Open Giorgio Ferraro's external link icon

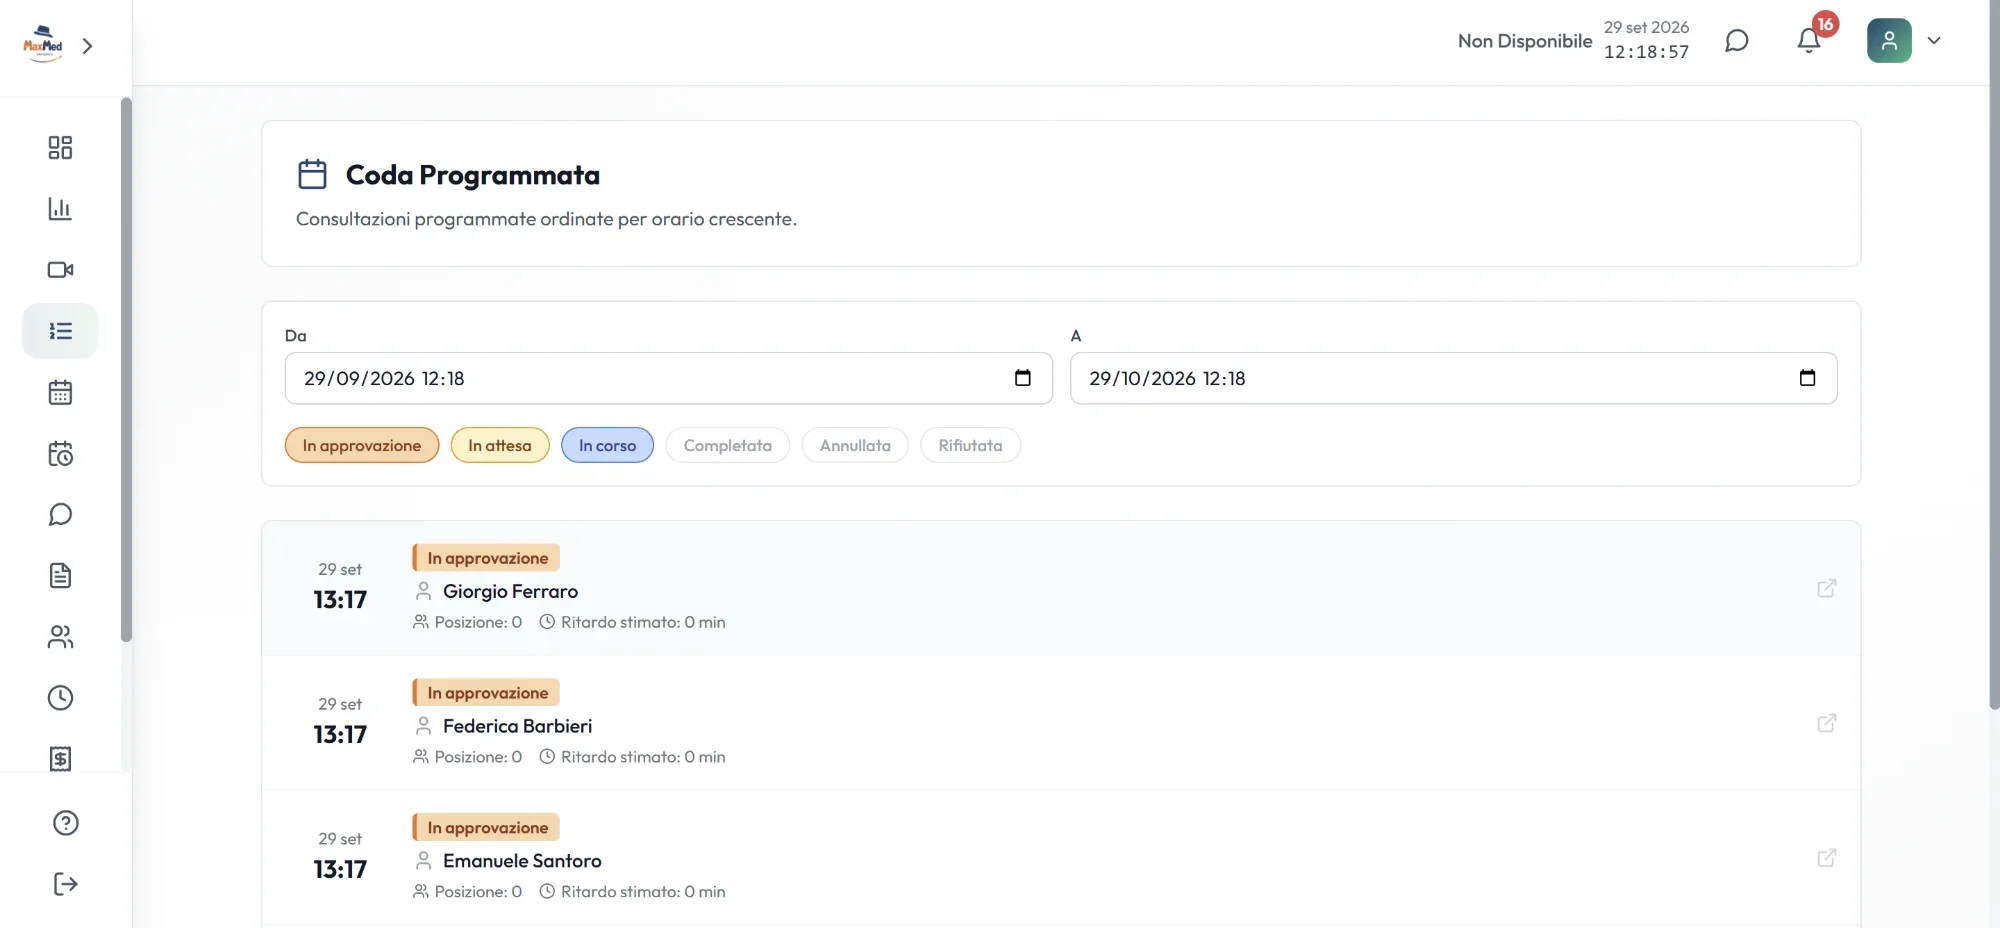tap(1827, 588)
